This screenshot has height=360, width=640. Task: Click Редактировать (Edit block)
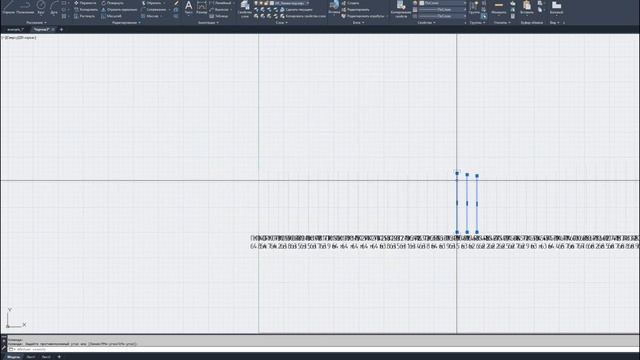point(355,9)
